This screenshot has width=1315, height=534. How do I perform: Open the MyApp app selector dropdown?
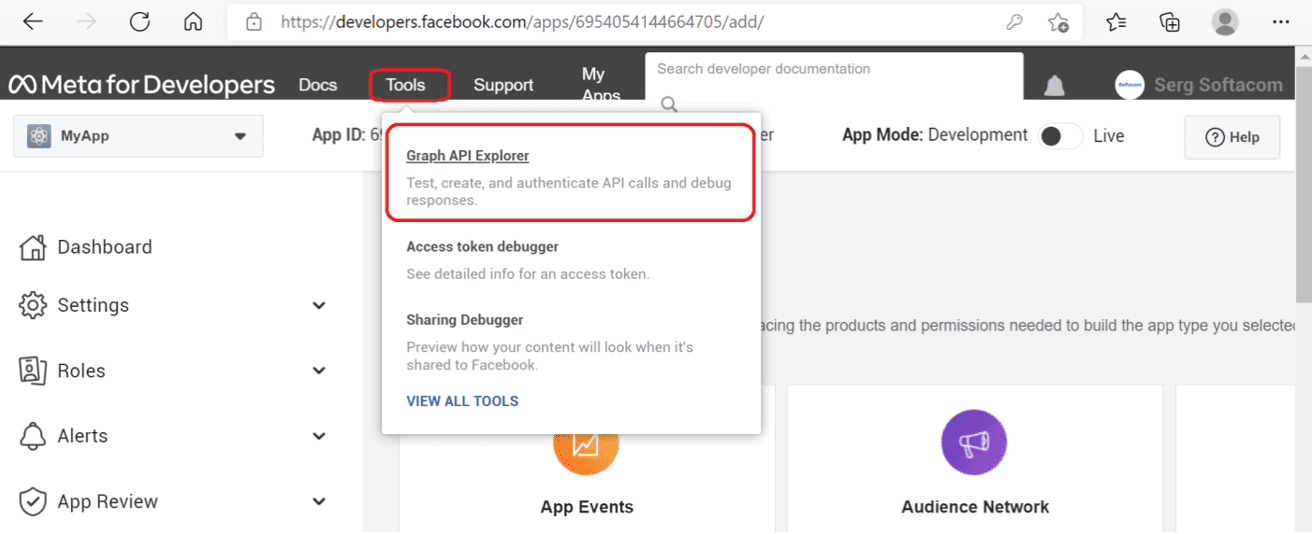[138, 136]
